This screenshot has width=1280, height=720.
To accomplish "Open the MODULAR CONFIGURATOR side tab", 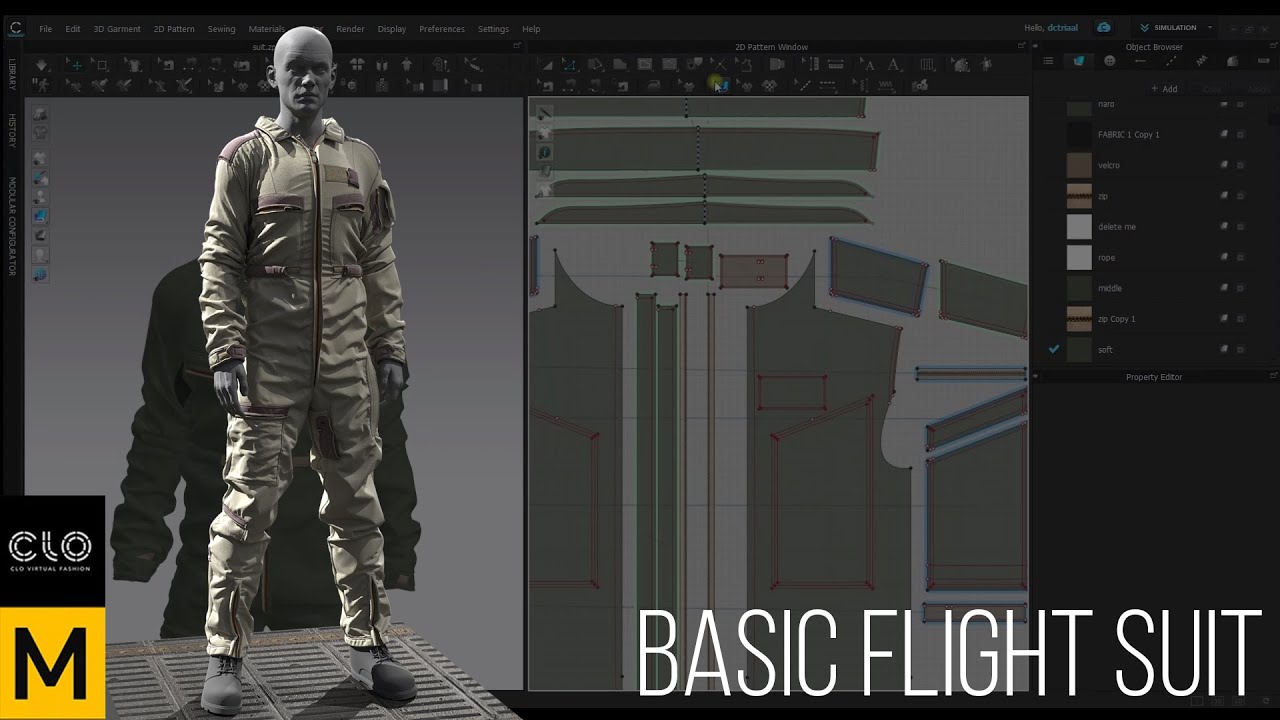I will point(12,227).
